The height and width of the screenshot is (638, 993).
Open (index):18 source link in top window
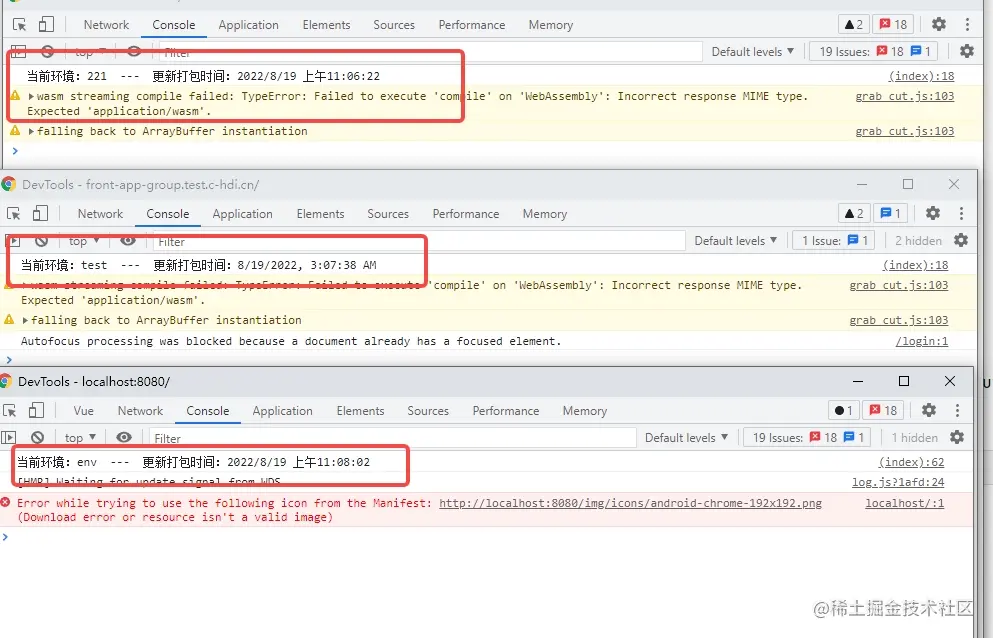[921, 76]
